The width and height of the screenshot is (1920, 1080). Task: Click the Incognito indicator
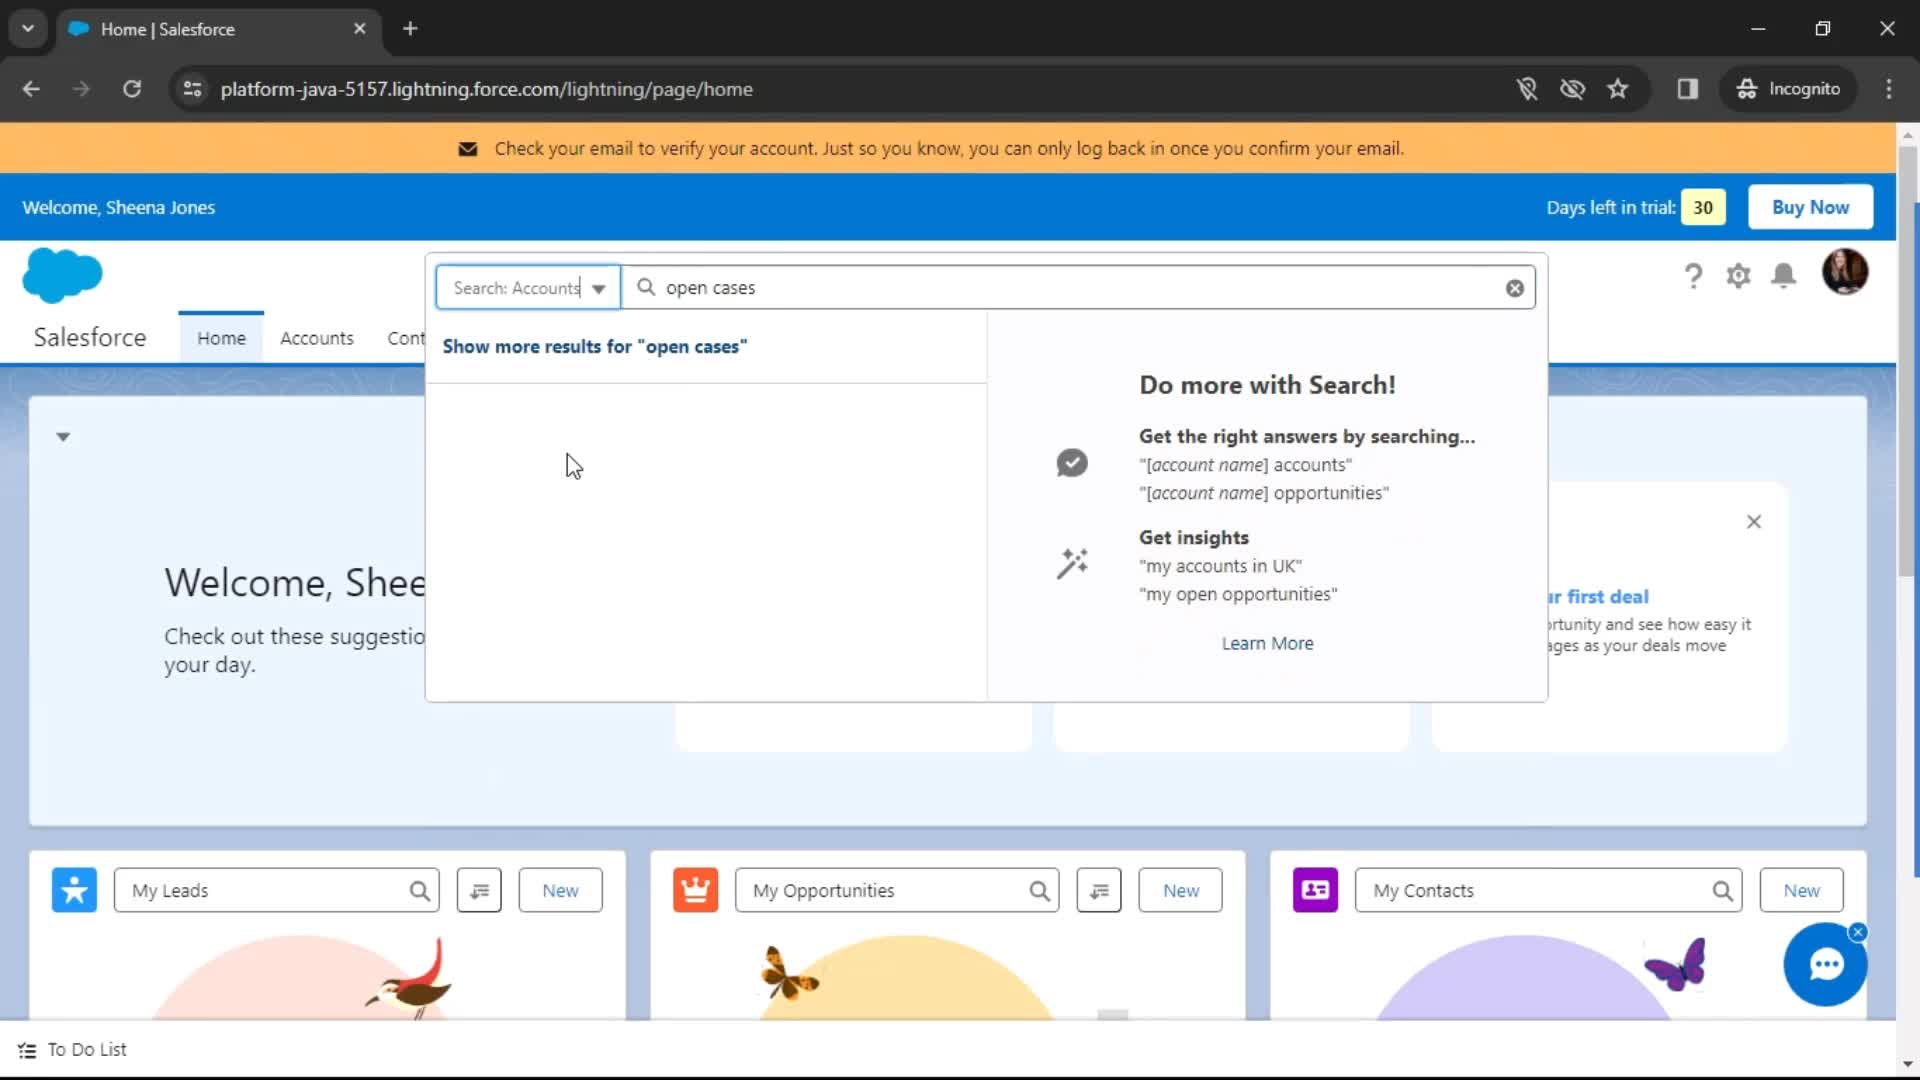[1788, 89]
